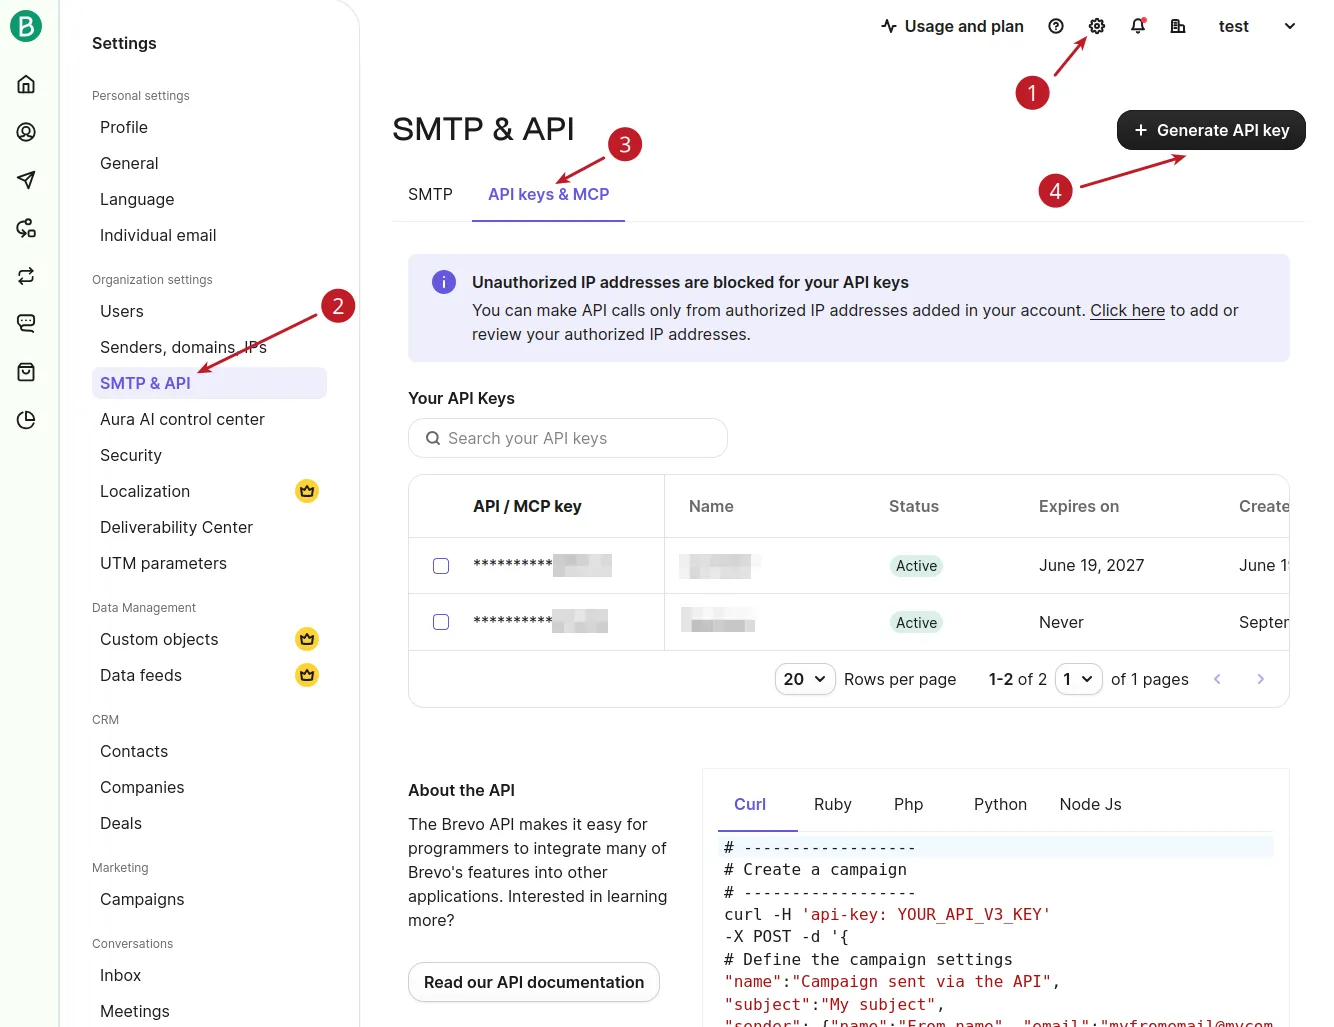Select the checkbox for the Never-expiring key
Screen dimensions: 1334x1027
tap(441, 622)
